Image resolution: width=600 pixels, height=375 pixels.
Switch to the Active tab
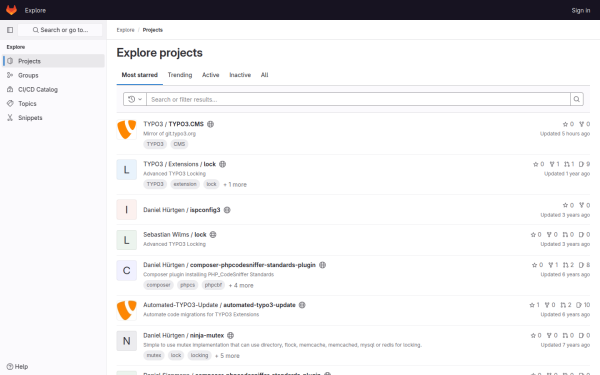211,75
